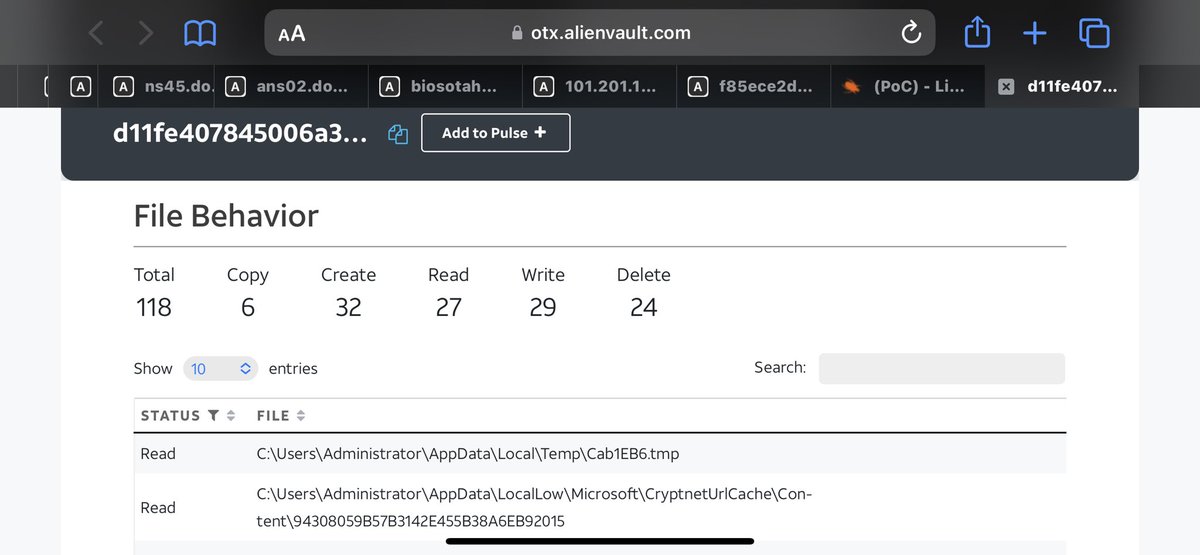Tap the otx.alienvault.com address bar

click(x=600, y=33)
